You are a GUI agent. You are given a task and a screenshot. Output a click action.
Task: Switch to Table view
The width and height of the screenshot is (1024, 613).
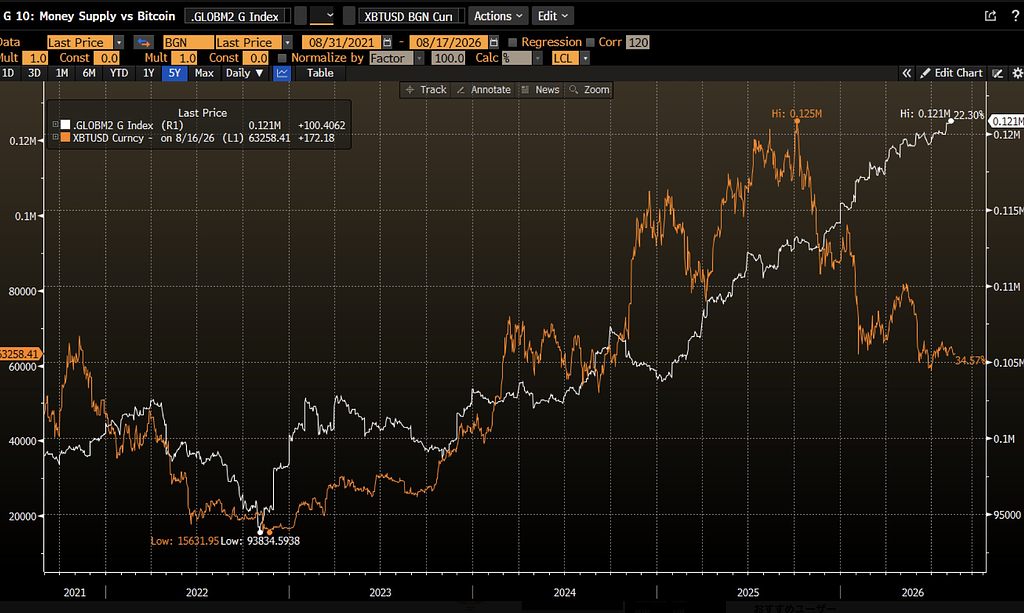point(320,73)
